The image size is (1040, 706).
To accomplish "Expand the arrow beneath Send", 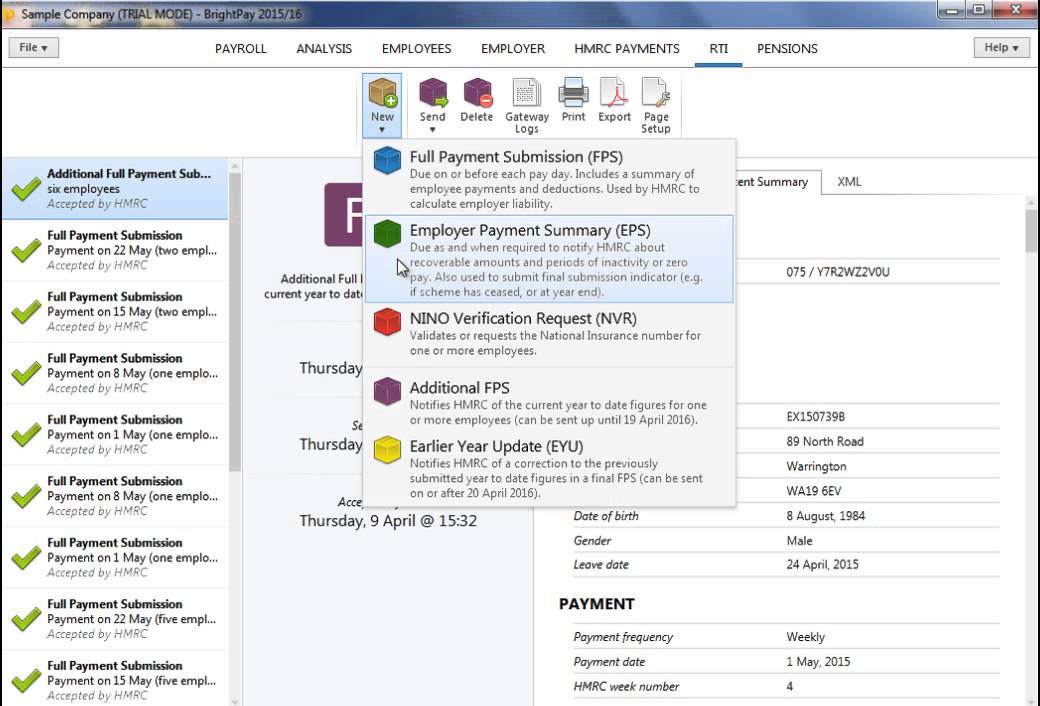I will click(432, 130).
